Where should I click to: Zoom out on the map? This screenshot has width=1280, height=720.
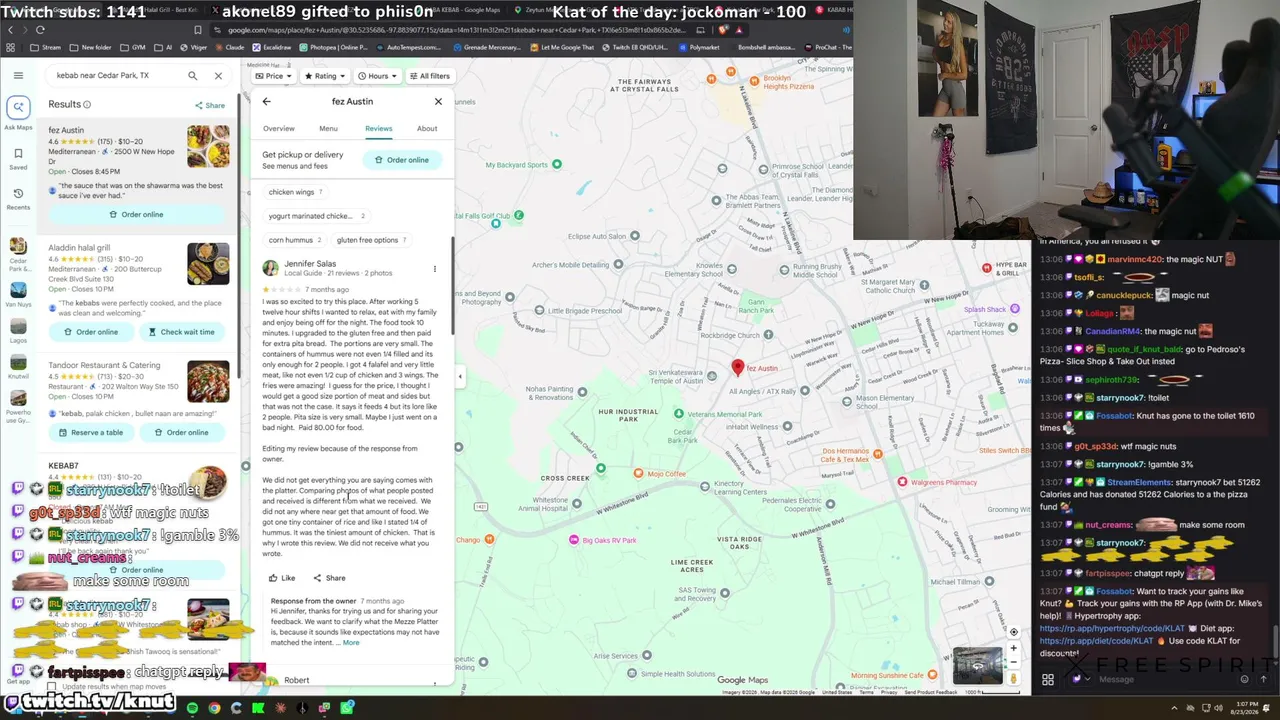1013,661
